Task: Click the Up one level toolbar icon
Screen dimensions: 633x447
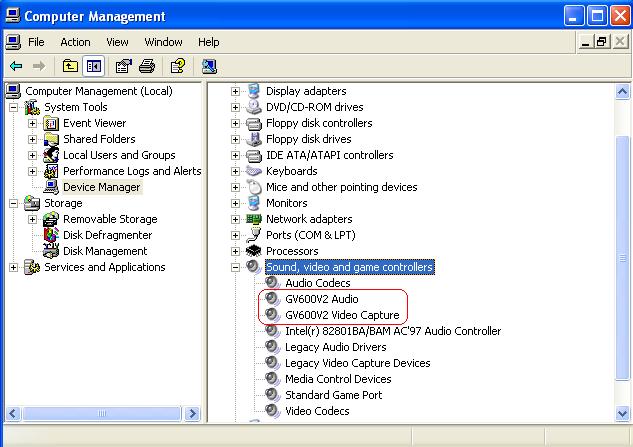Action: pyautogui.click(x=70, y=66)
